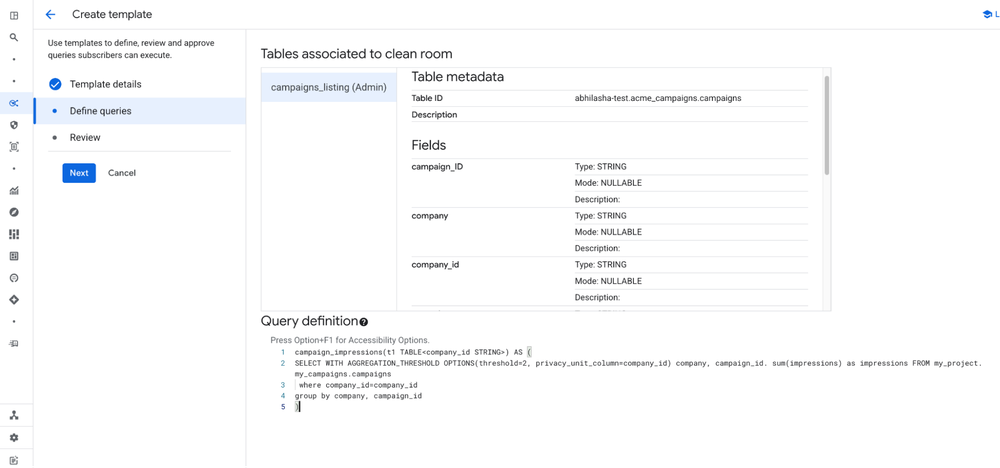
Task: Open the Review step
Action: pos(85,138)
